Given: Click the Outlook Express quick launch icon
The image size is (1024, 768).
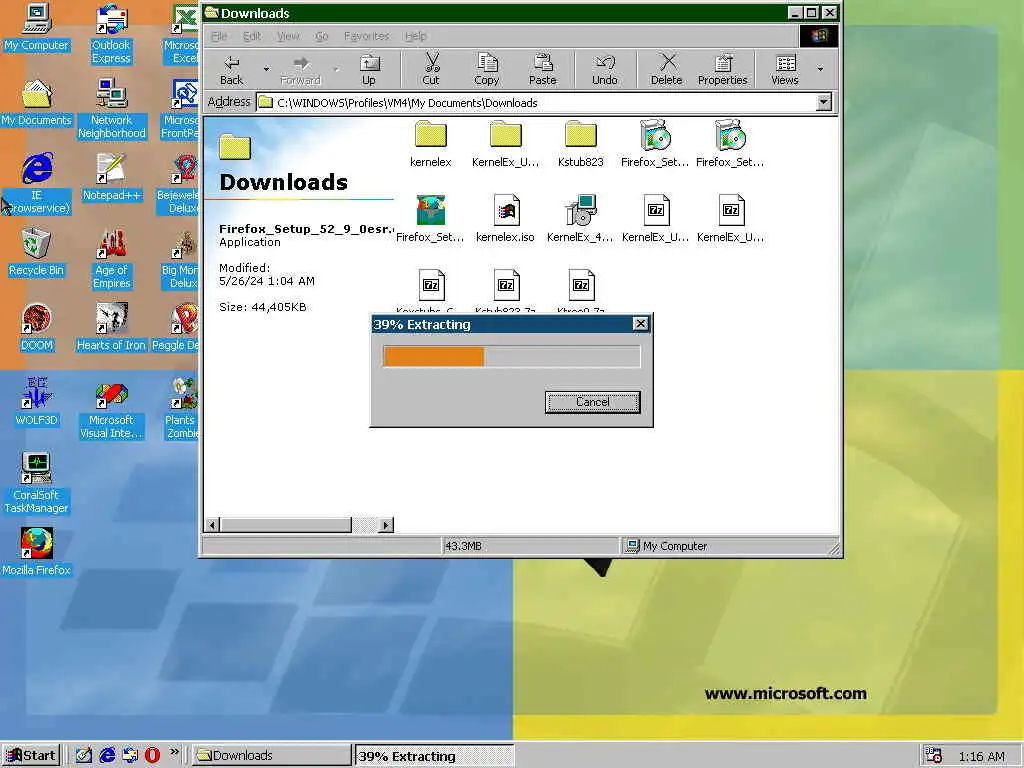Looking at the screenshot, I should coord(130,756).
